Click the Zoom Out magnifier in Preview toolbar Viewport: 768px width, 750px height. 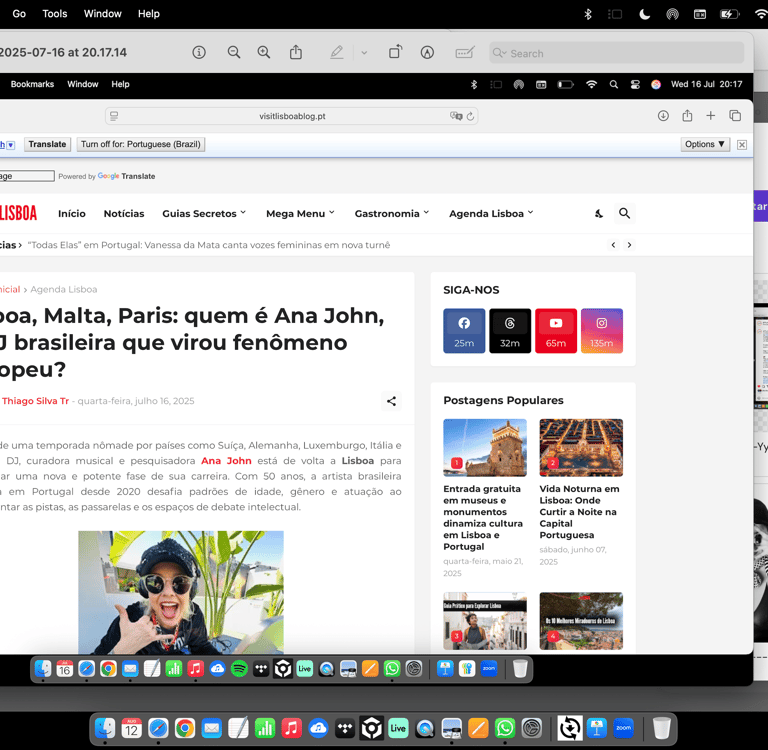(234, 52)
